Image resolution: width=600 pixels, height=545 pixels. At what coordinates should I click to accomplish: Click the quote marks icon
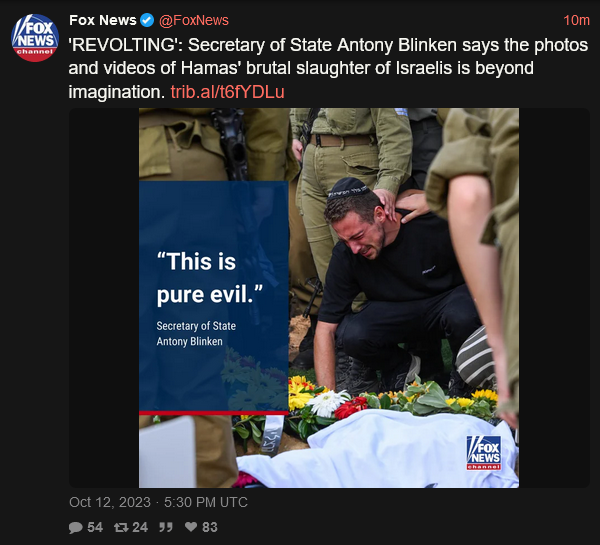166,527
